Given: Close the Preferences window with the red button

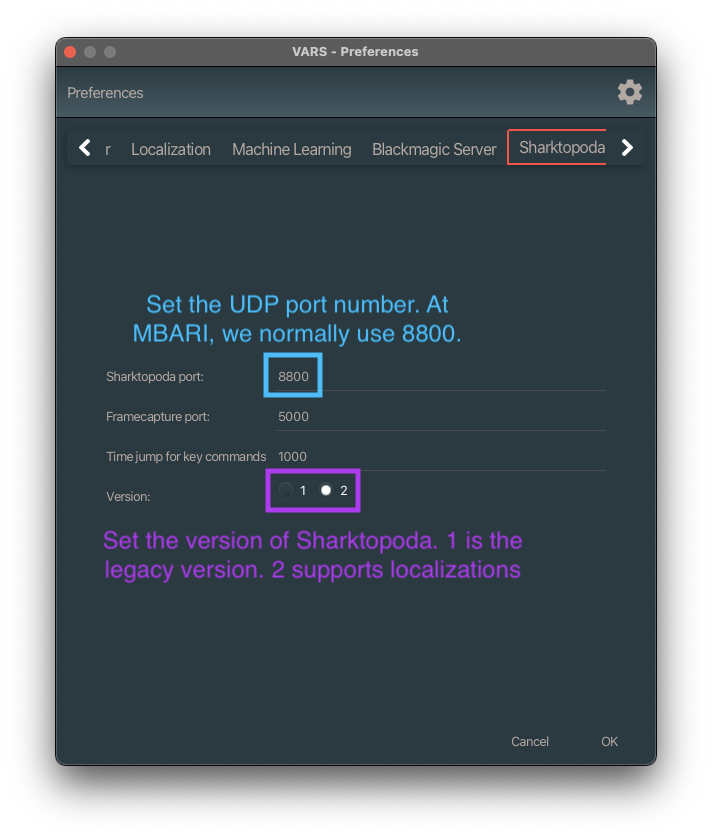Looking at the screenshot, I should [x=70, y=52].
